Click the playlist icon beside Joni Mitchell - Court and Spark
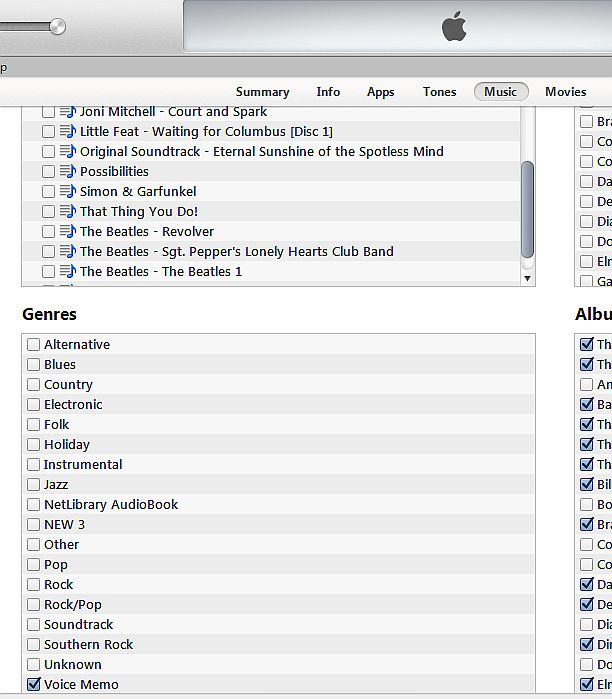 click(68, 112)
